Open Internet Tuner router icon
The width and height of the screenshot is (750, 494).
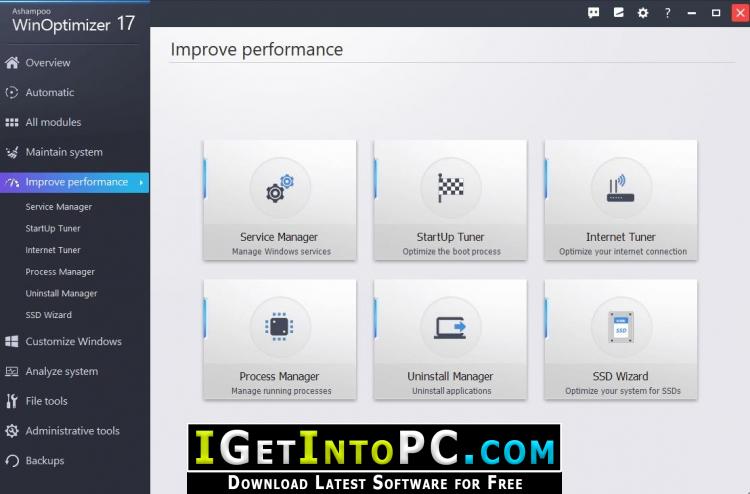[620, 188]
